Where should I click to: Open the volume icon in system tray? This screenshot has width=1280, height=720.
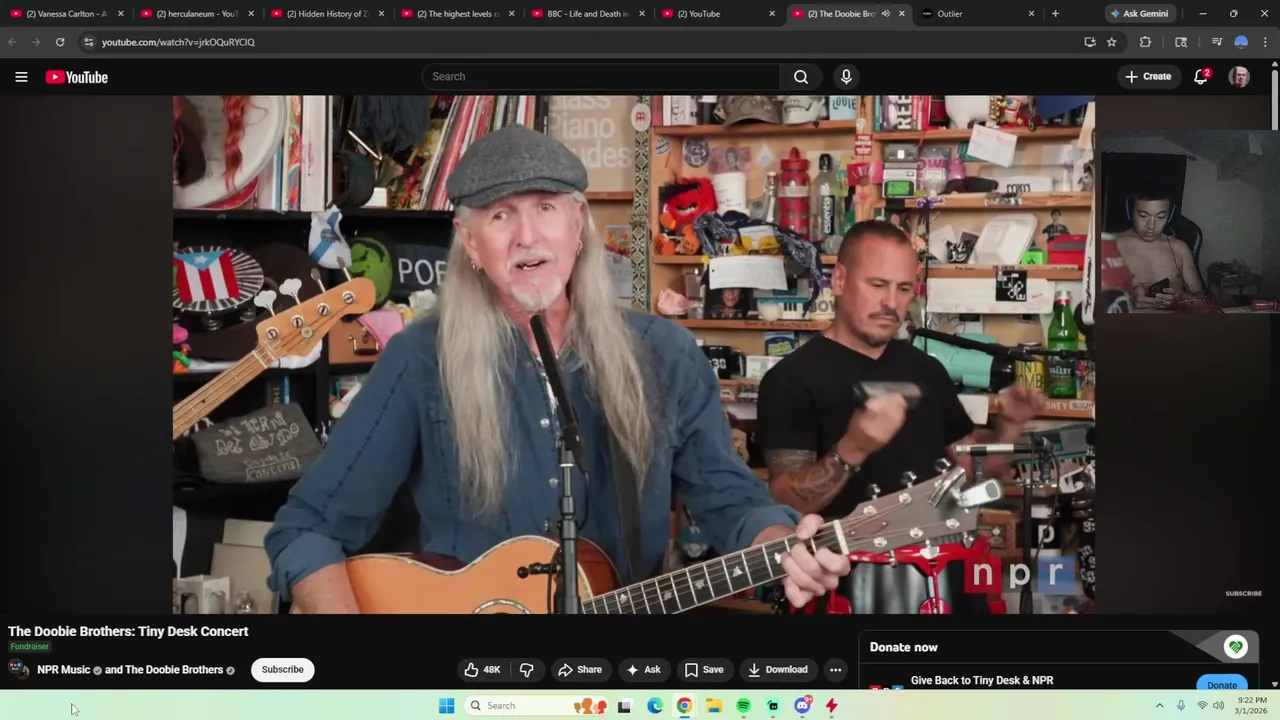(x=1218, y=706)
